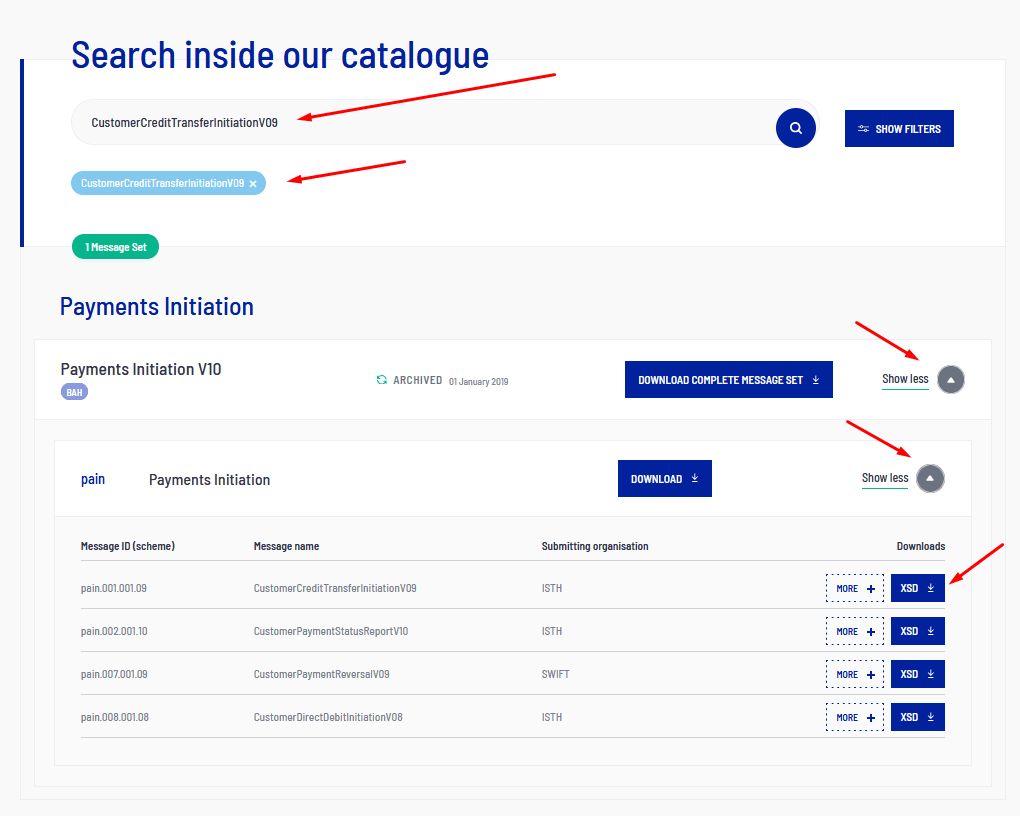Expand MORE for pain.007.001.09
This screenshot has width=1020, height=816.
(x=855, y=674)
